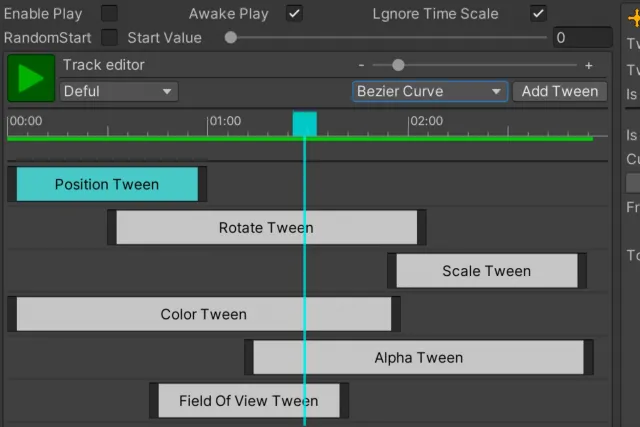Enable the RandomStart checkbox
The width and height of the screenshot is (640, 427).
coord(109,38)
